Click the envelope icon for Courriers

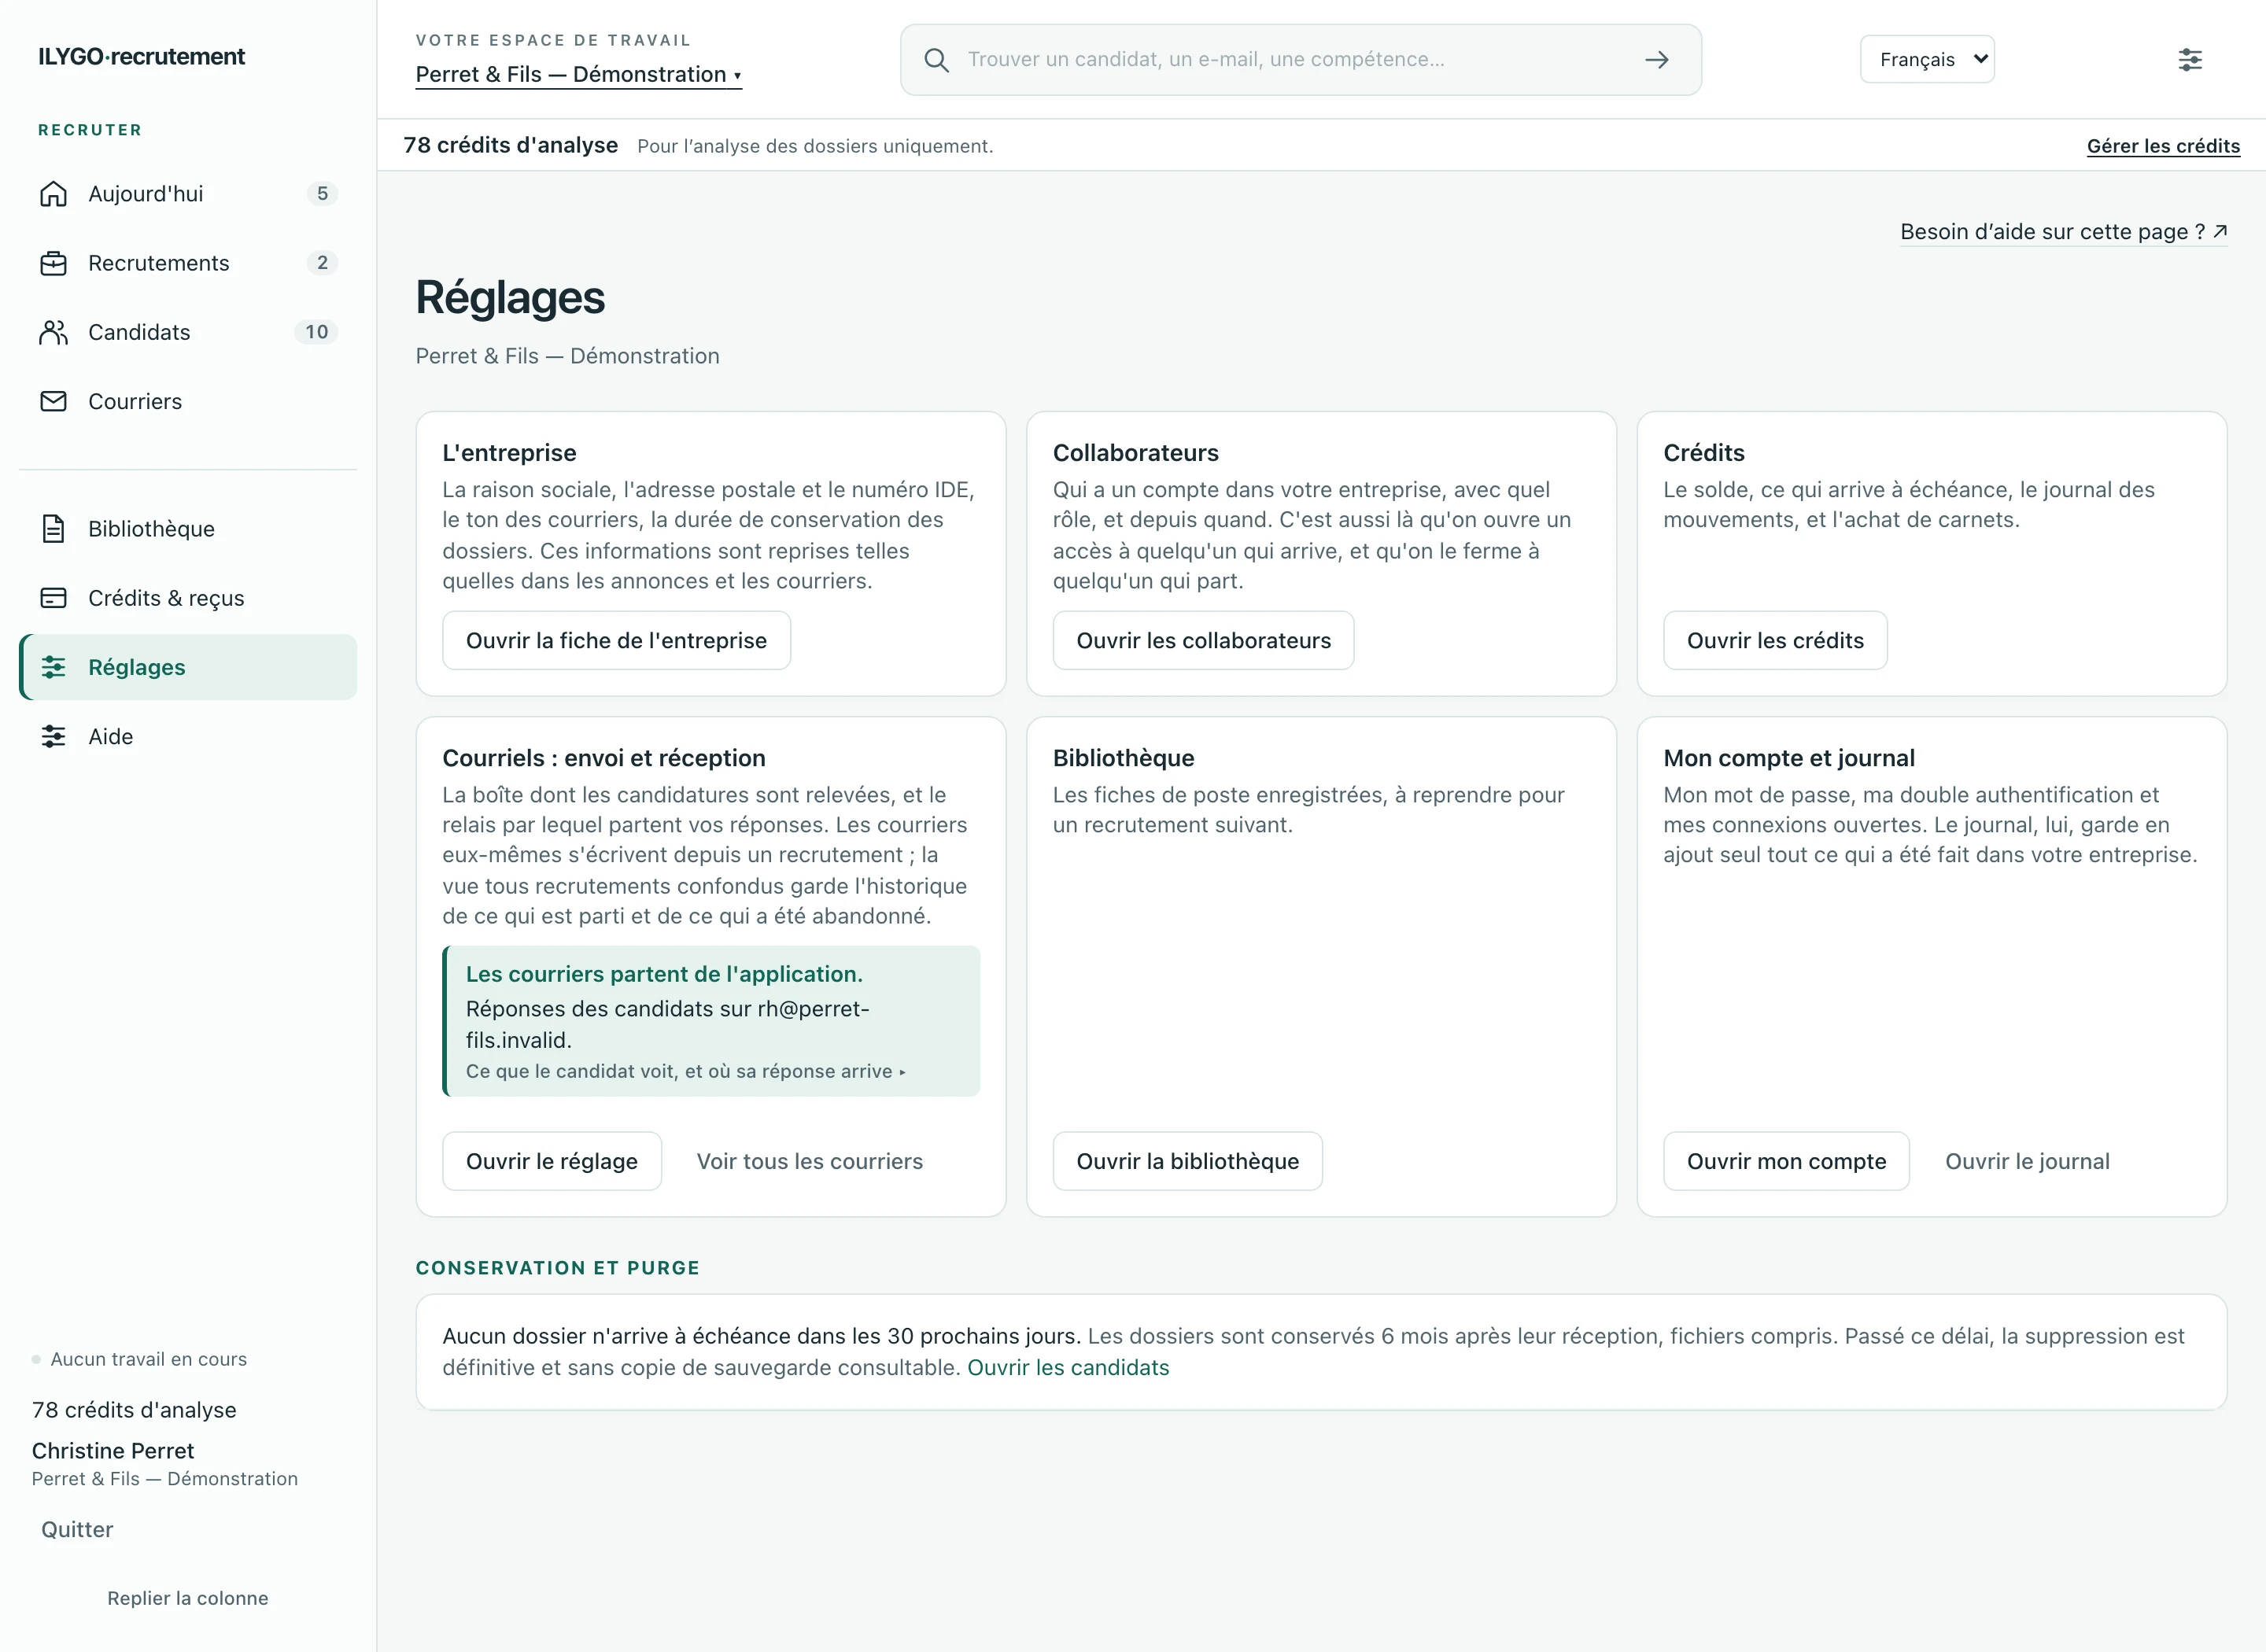(53, 401)
